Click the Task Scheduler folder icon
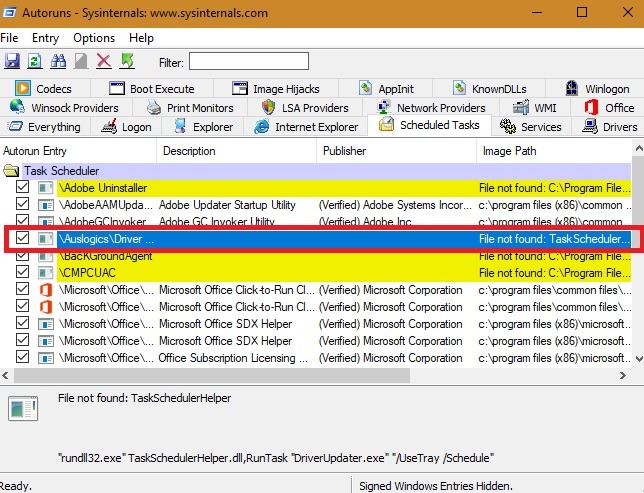This screenshot has height=493, width=644. (11, 170)
